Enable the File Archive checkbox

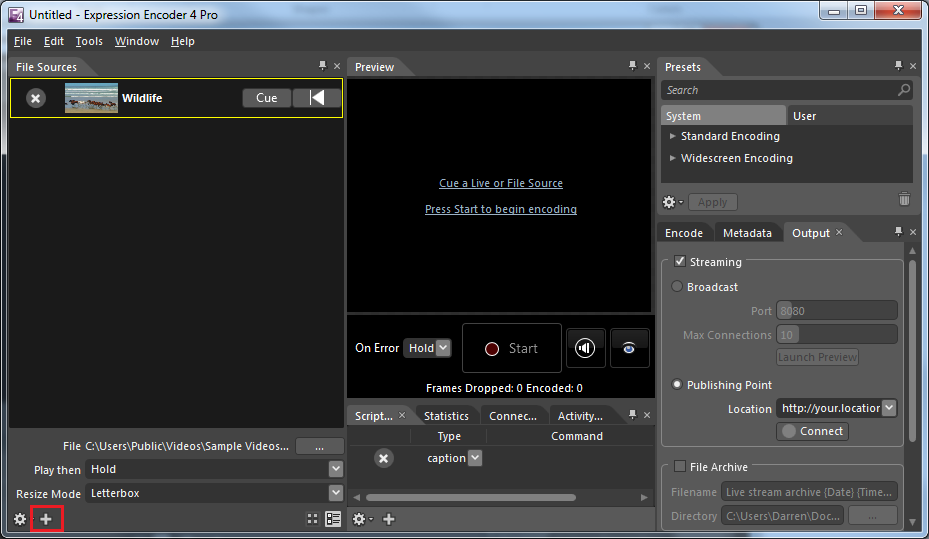pos(680,466)
